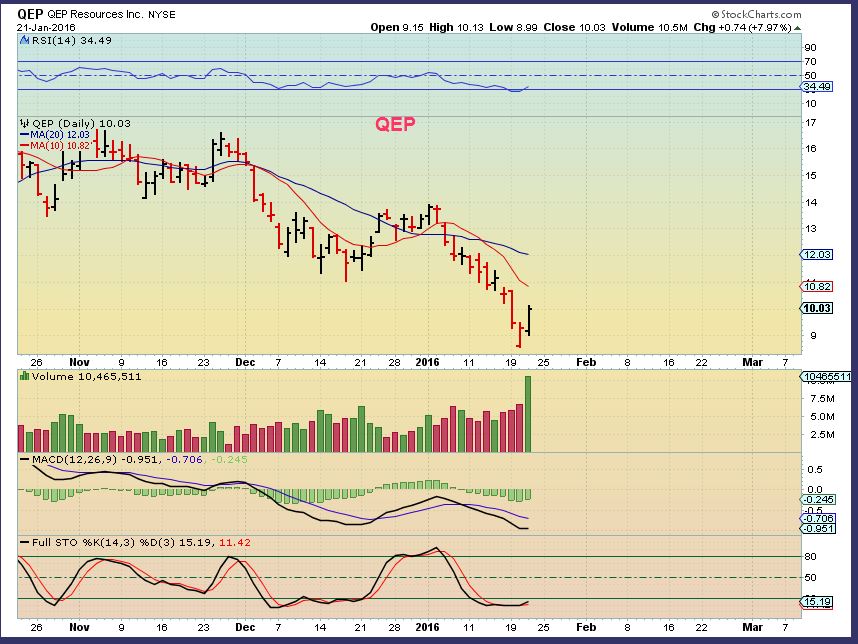The image size is (858, 644).
Task: Click the 34.49 RSI value tag on axis
Action: click(816, 86)
